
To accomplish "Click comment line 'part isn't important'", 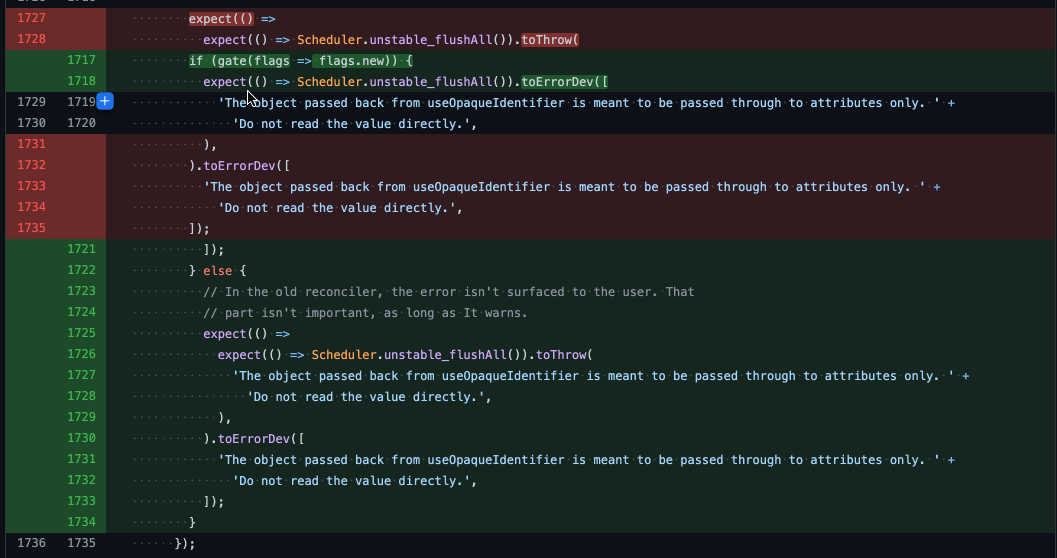I will point(365,313).
